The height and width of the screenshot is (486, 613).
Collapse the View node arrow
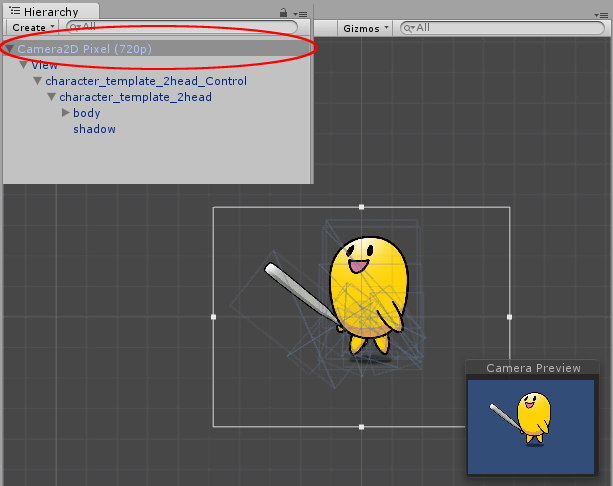[24, 65]
